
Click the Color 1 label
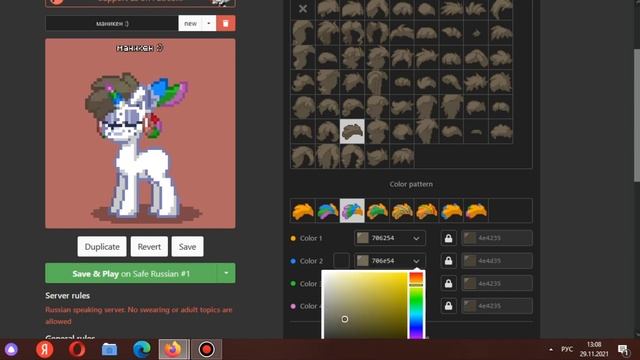tap(311, 238)
